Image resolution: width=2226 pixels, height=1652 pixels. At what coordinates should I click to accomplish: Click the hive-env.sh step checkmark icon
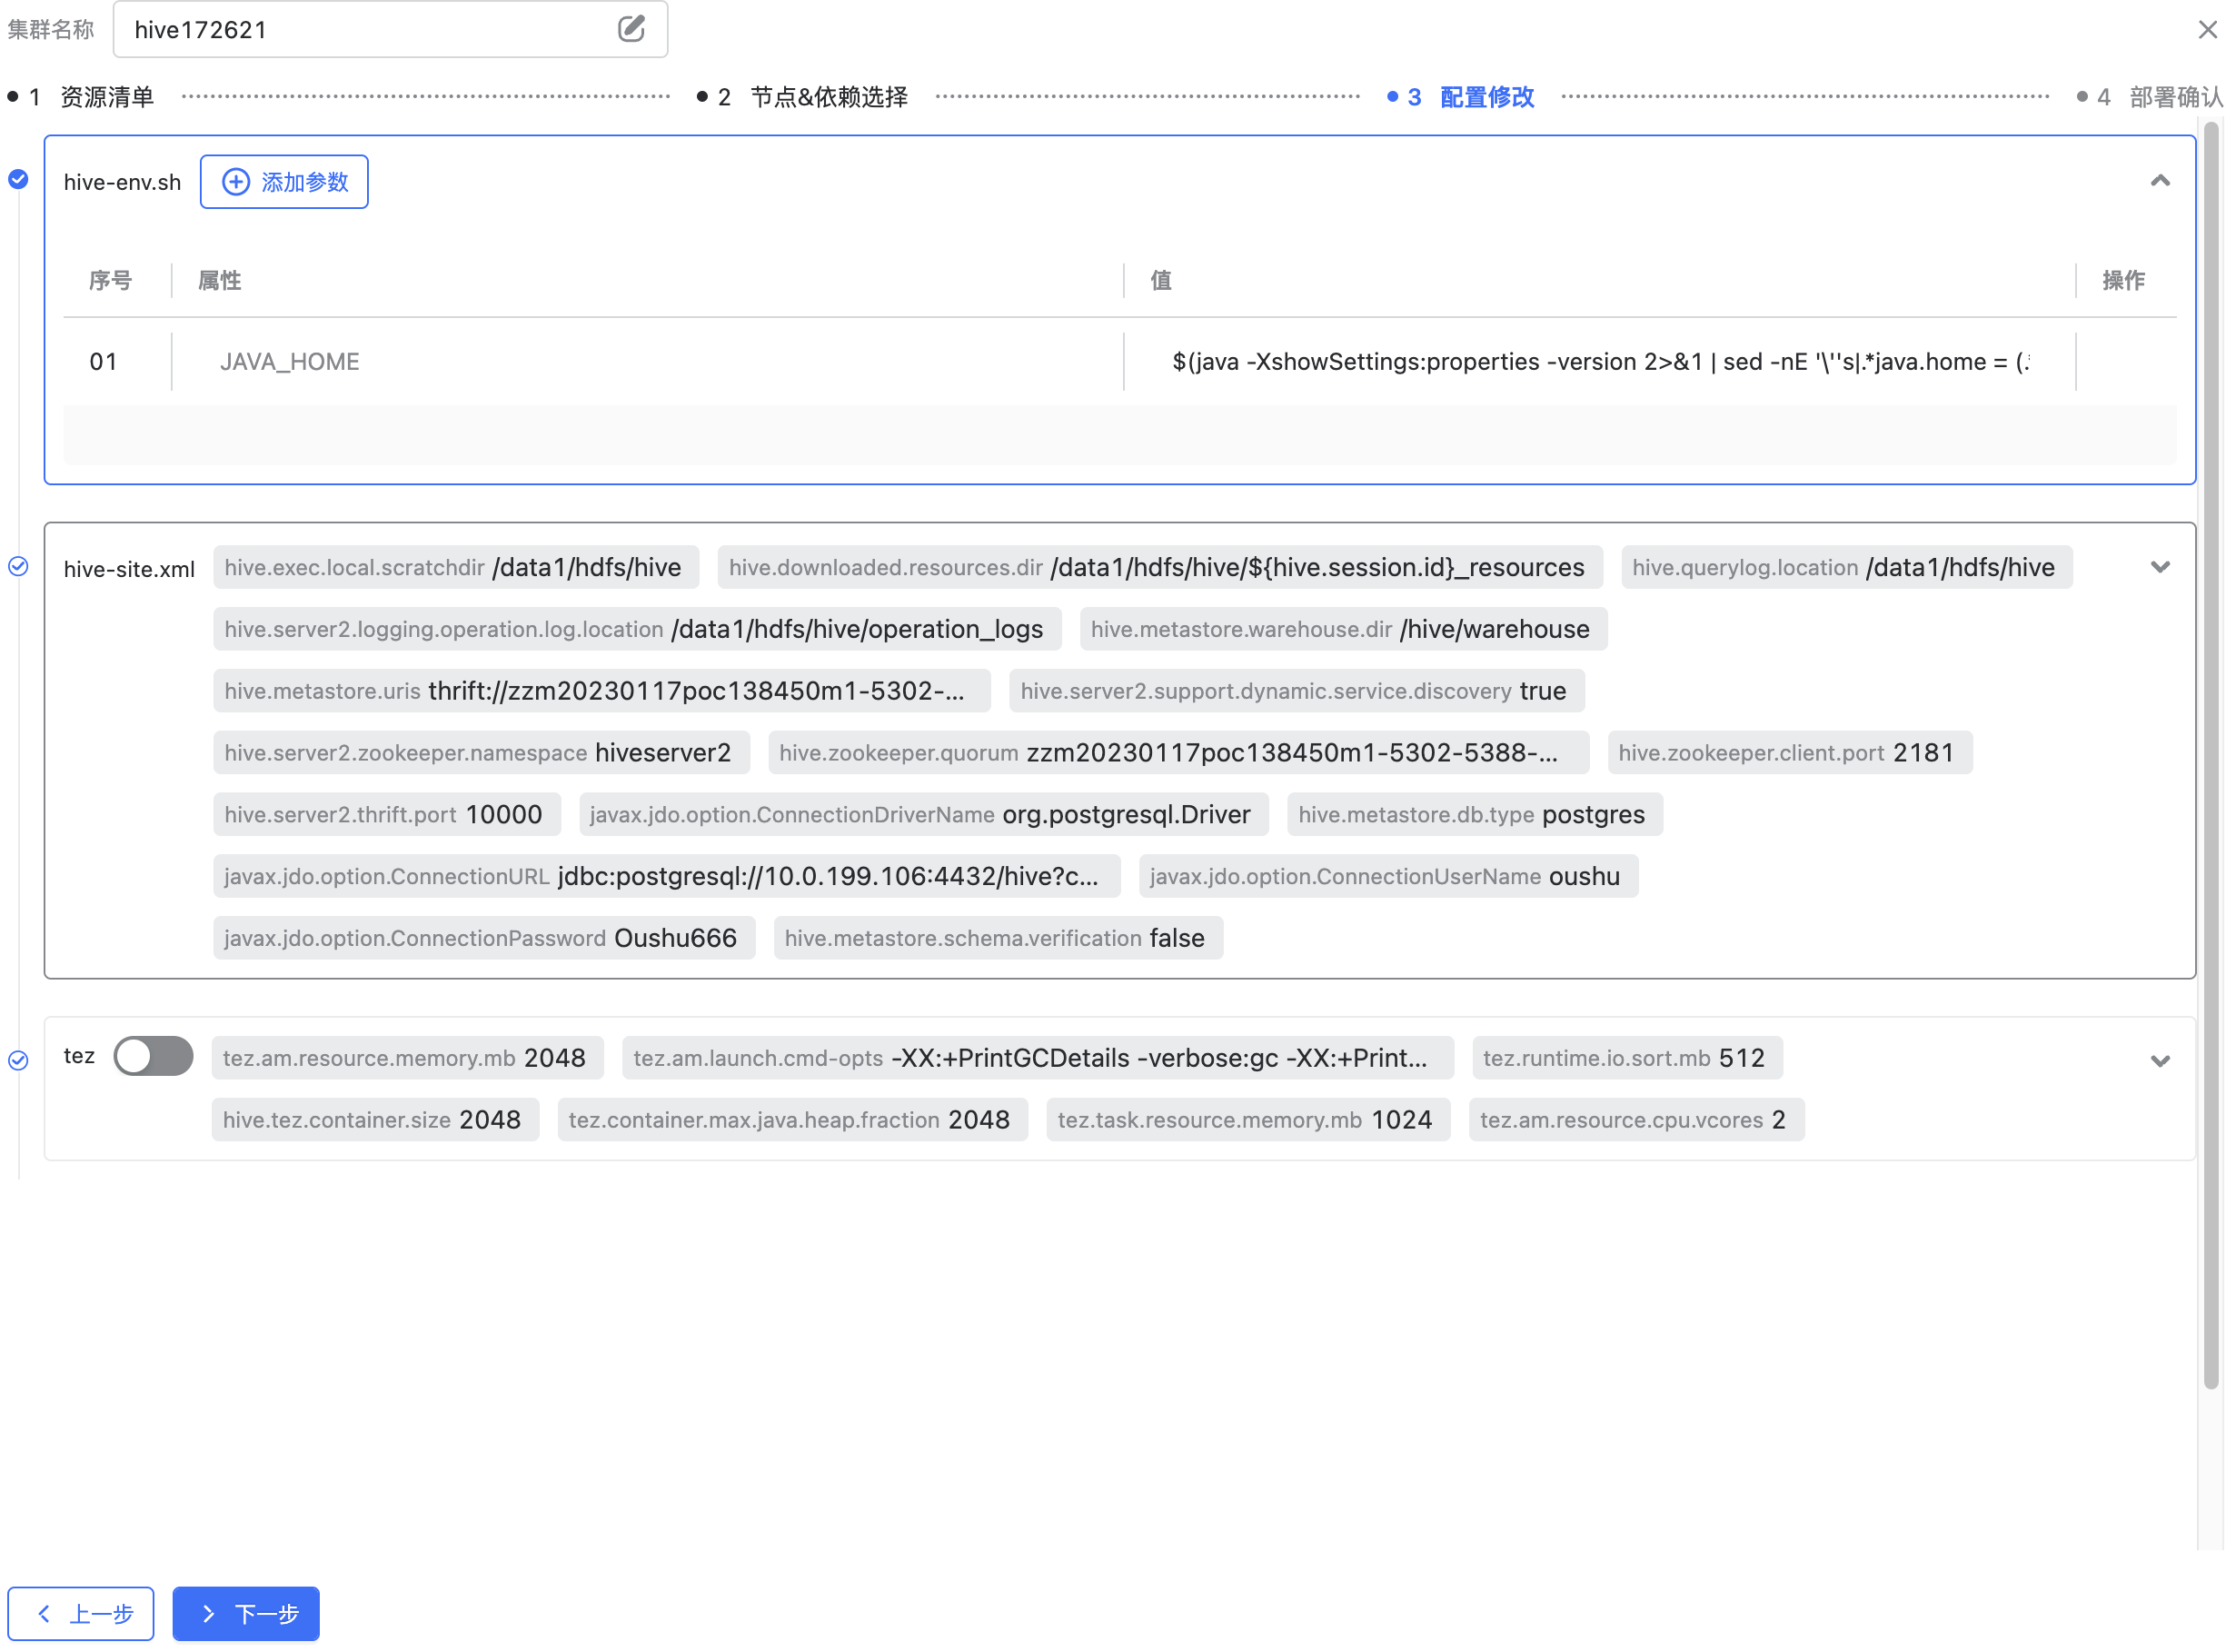tap(18, 179)
